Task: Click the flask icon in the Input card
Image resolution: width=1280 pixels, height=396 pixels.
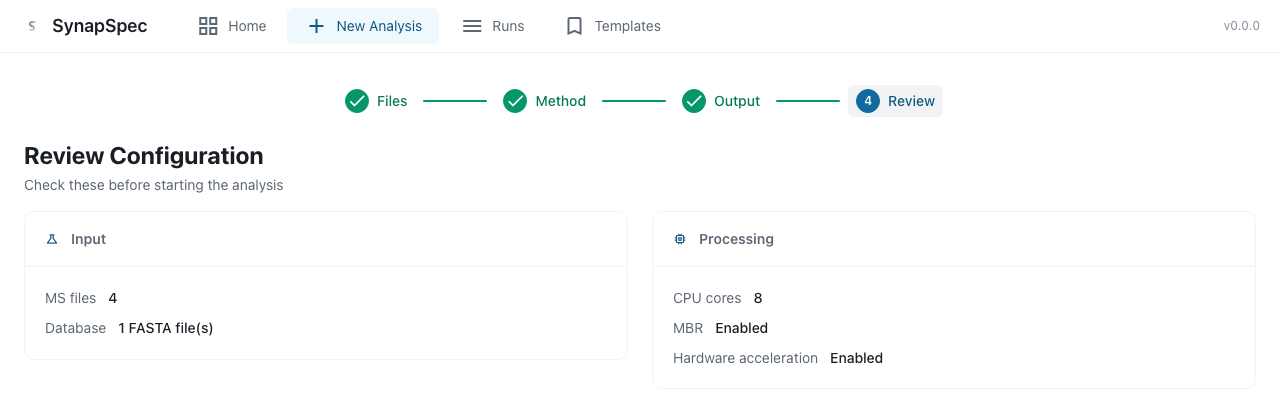Action: [52, 239]
